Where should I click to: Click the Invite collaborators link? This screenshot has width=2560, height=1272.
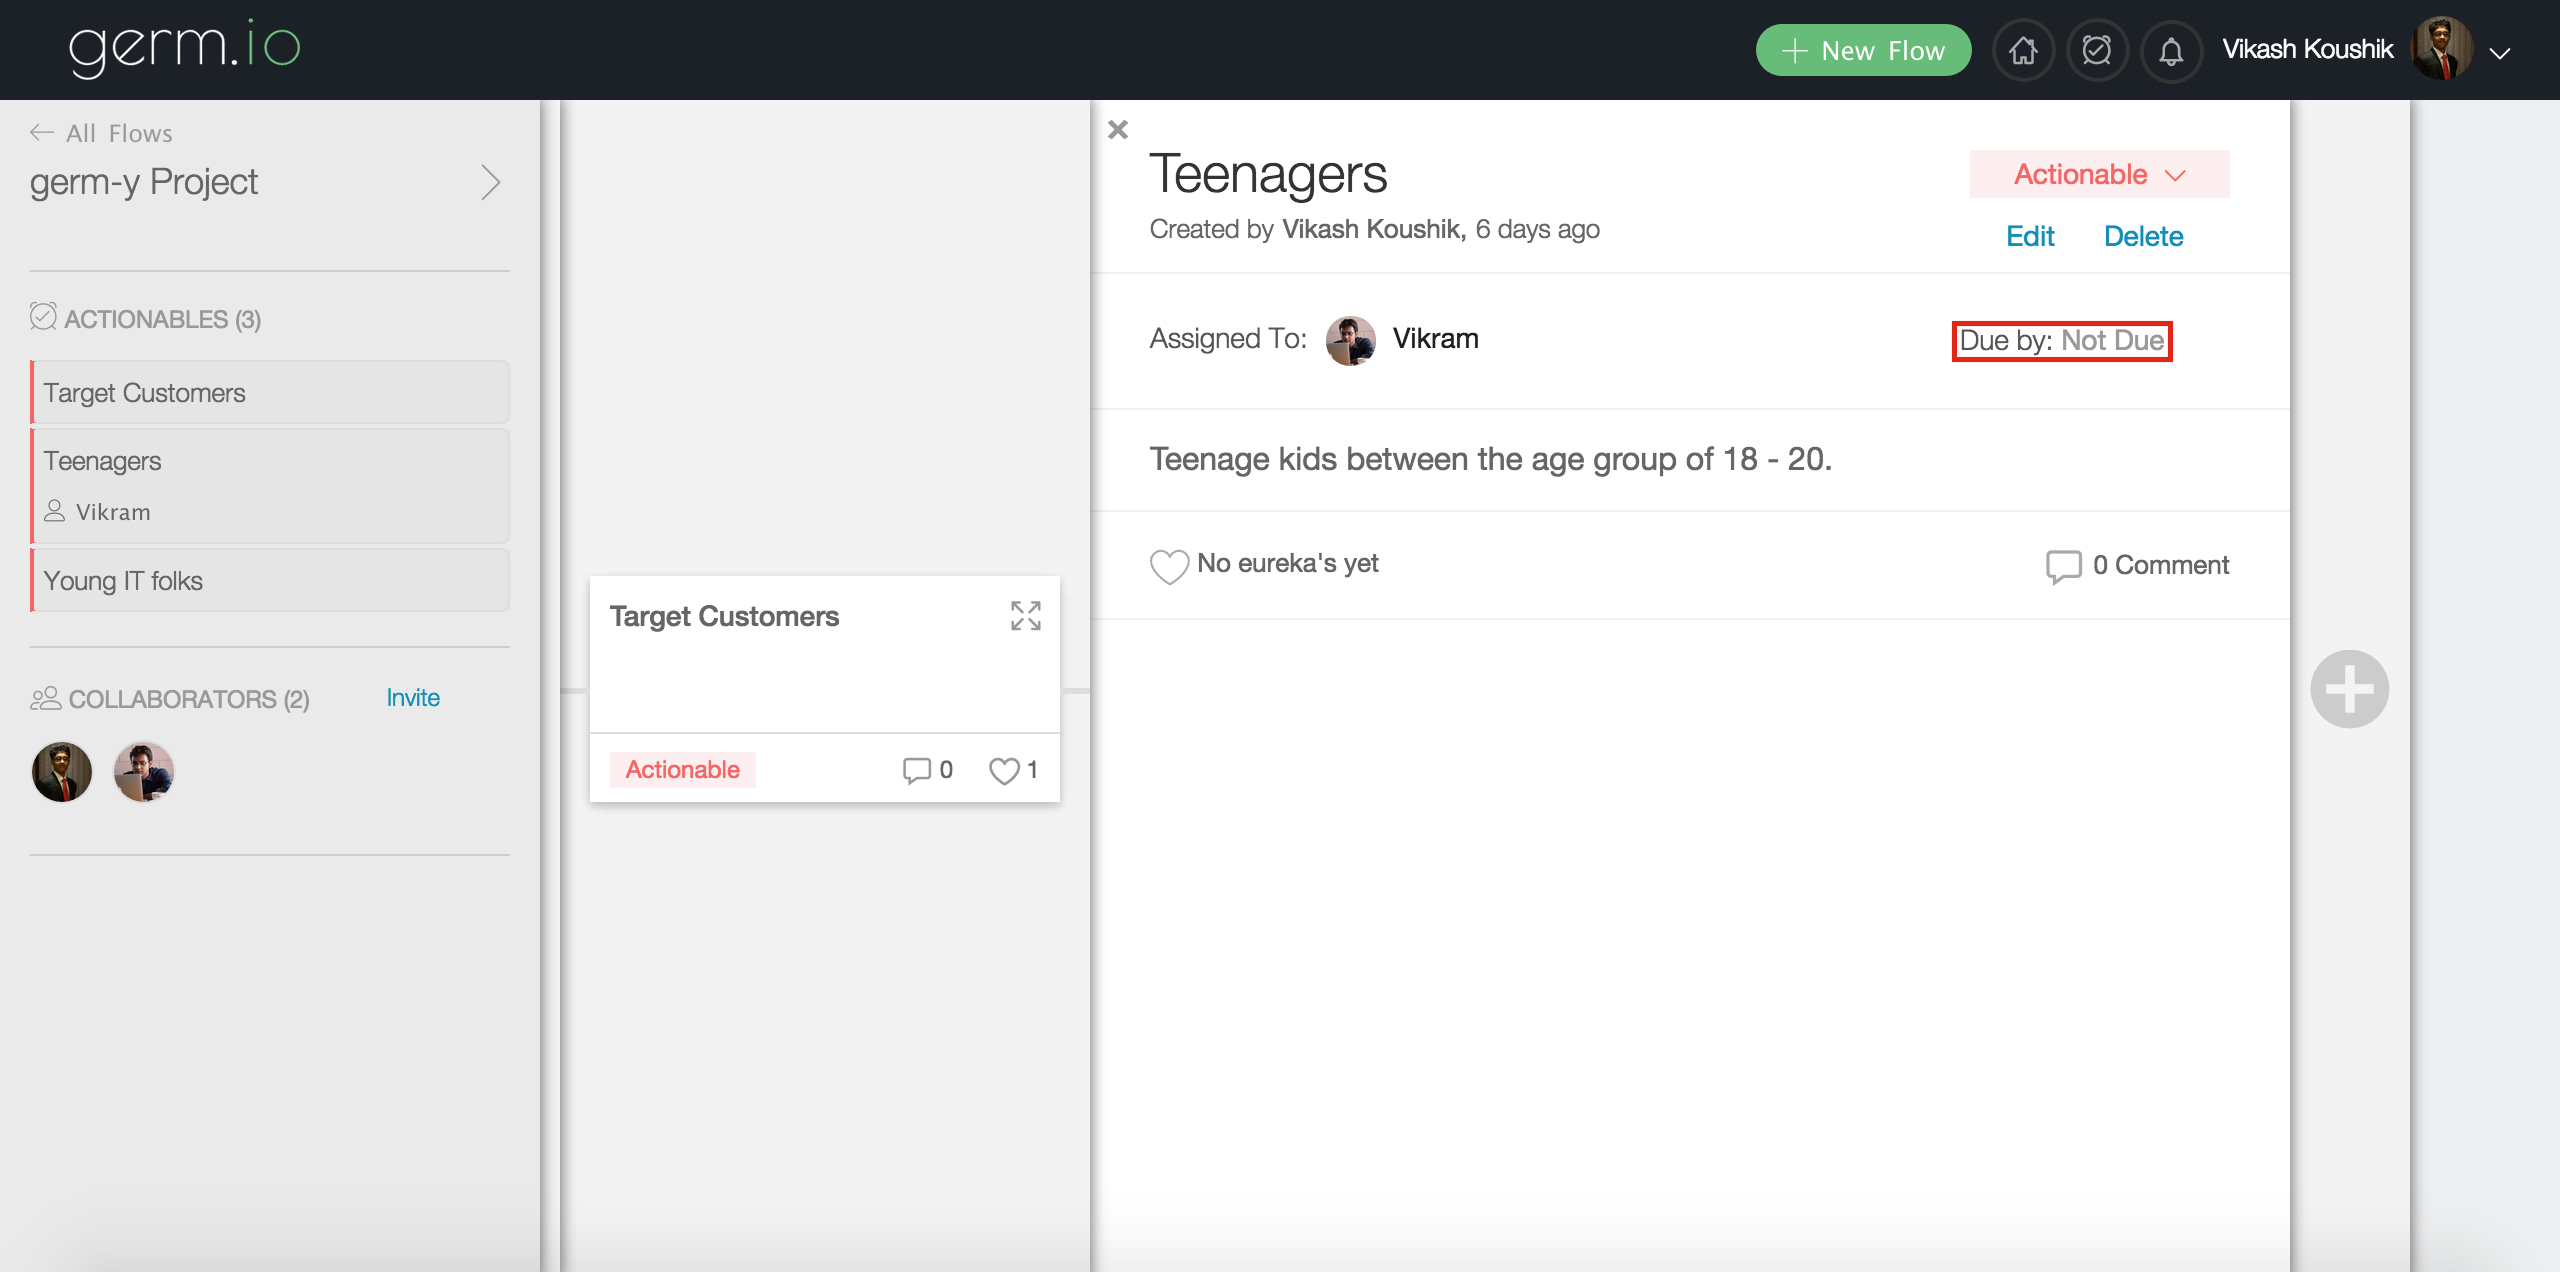[x=413, y=698]
